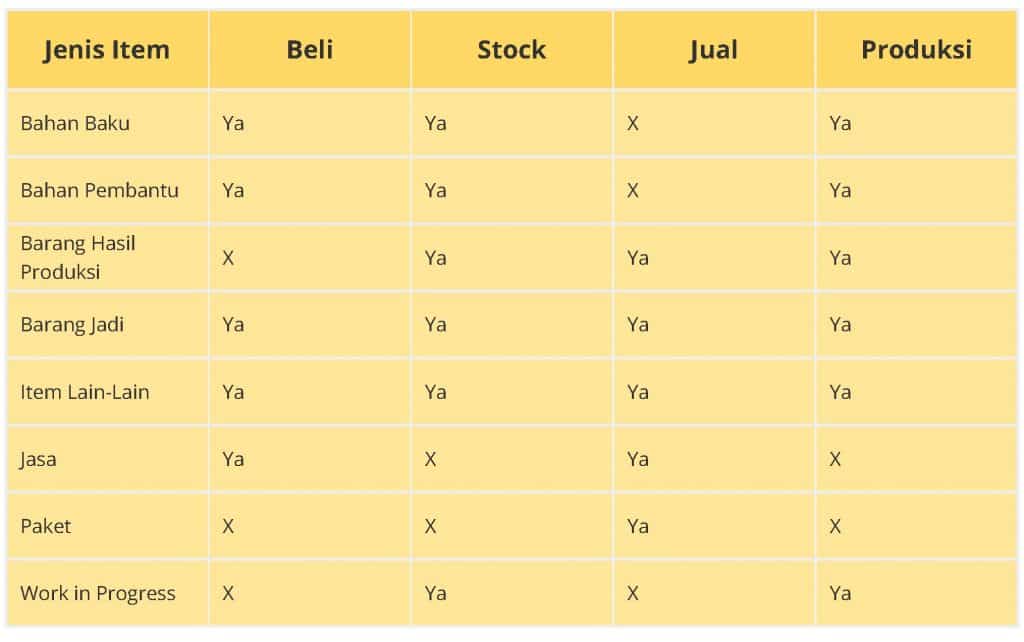The width and height of the screenshot is (1024, 642).
Task: Select the X under Produksi for Paket
Action: [835, 526]
